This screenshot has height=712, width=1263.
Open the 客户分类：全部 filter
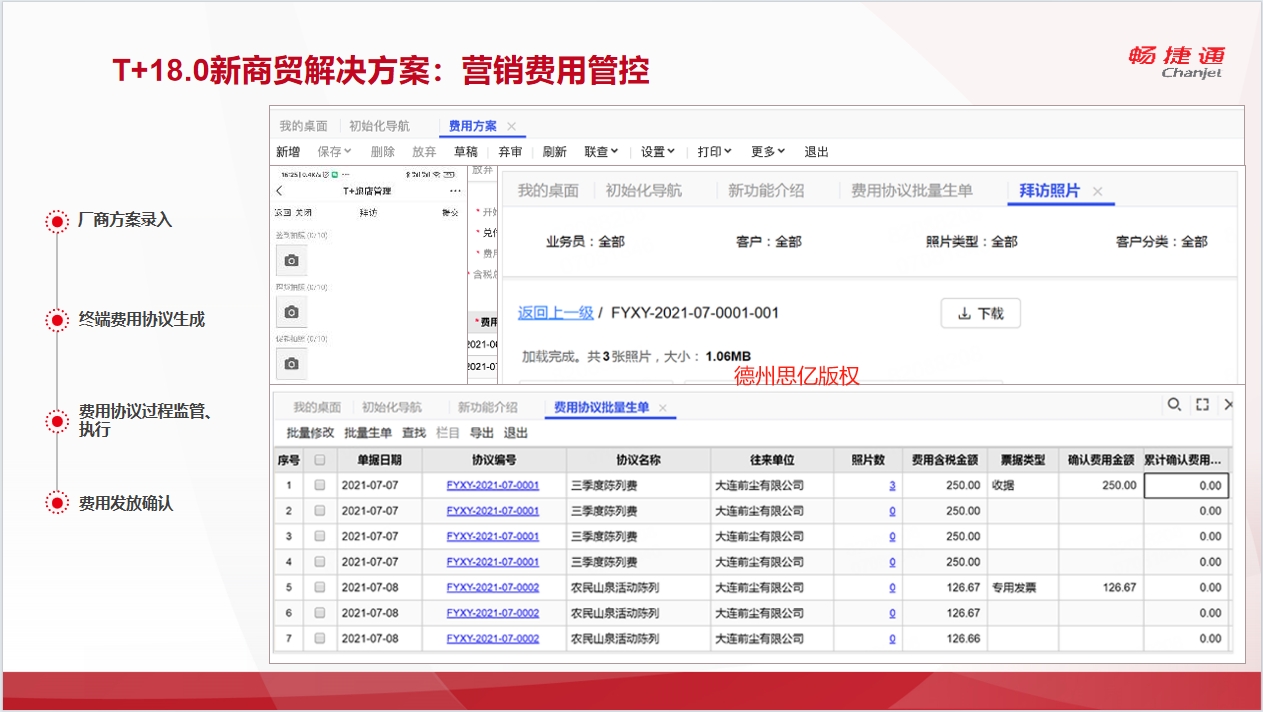[x=1161, y=241]
